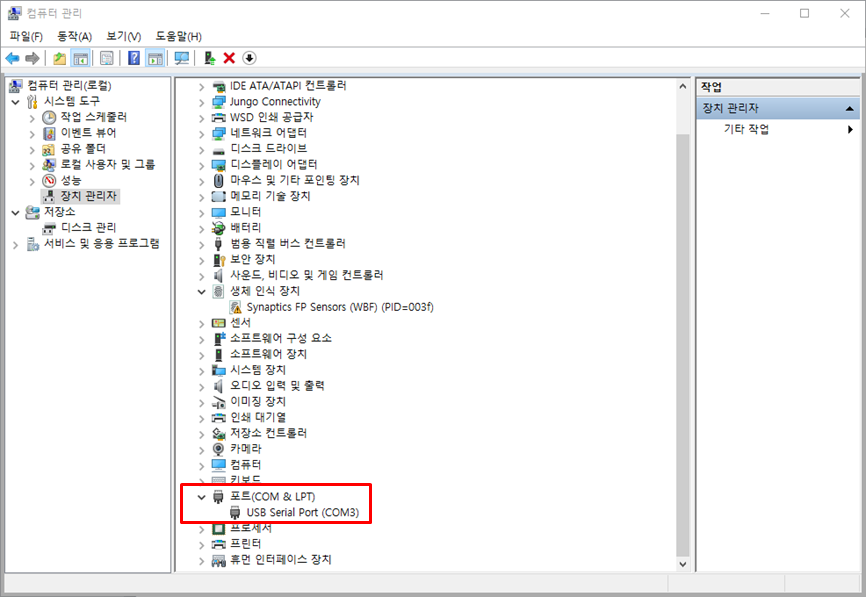
Task: Open the 보기(V) menu
Action: click(x=124, y=36)
